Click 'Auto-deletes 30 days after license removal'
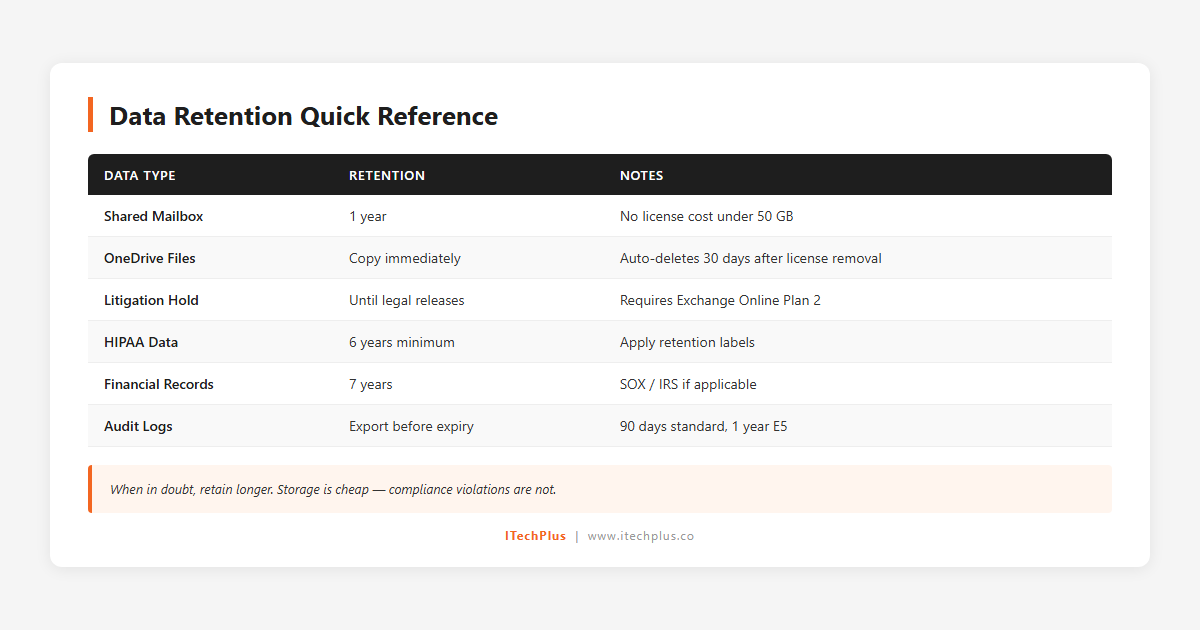 (x=751, y=258)
